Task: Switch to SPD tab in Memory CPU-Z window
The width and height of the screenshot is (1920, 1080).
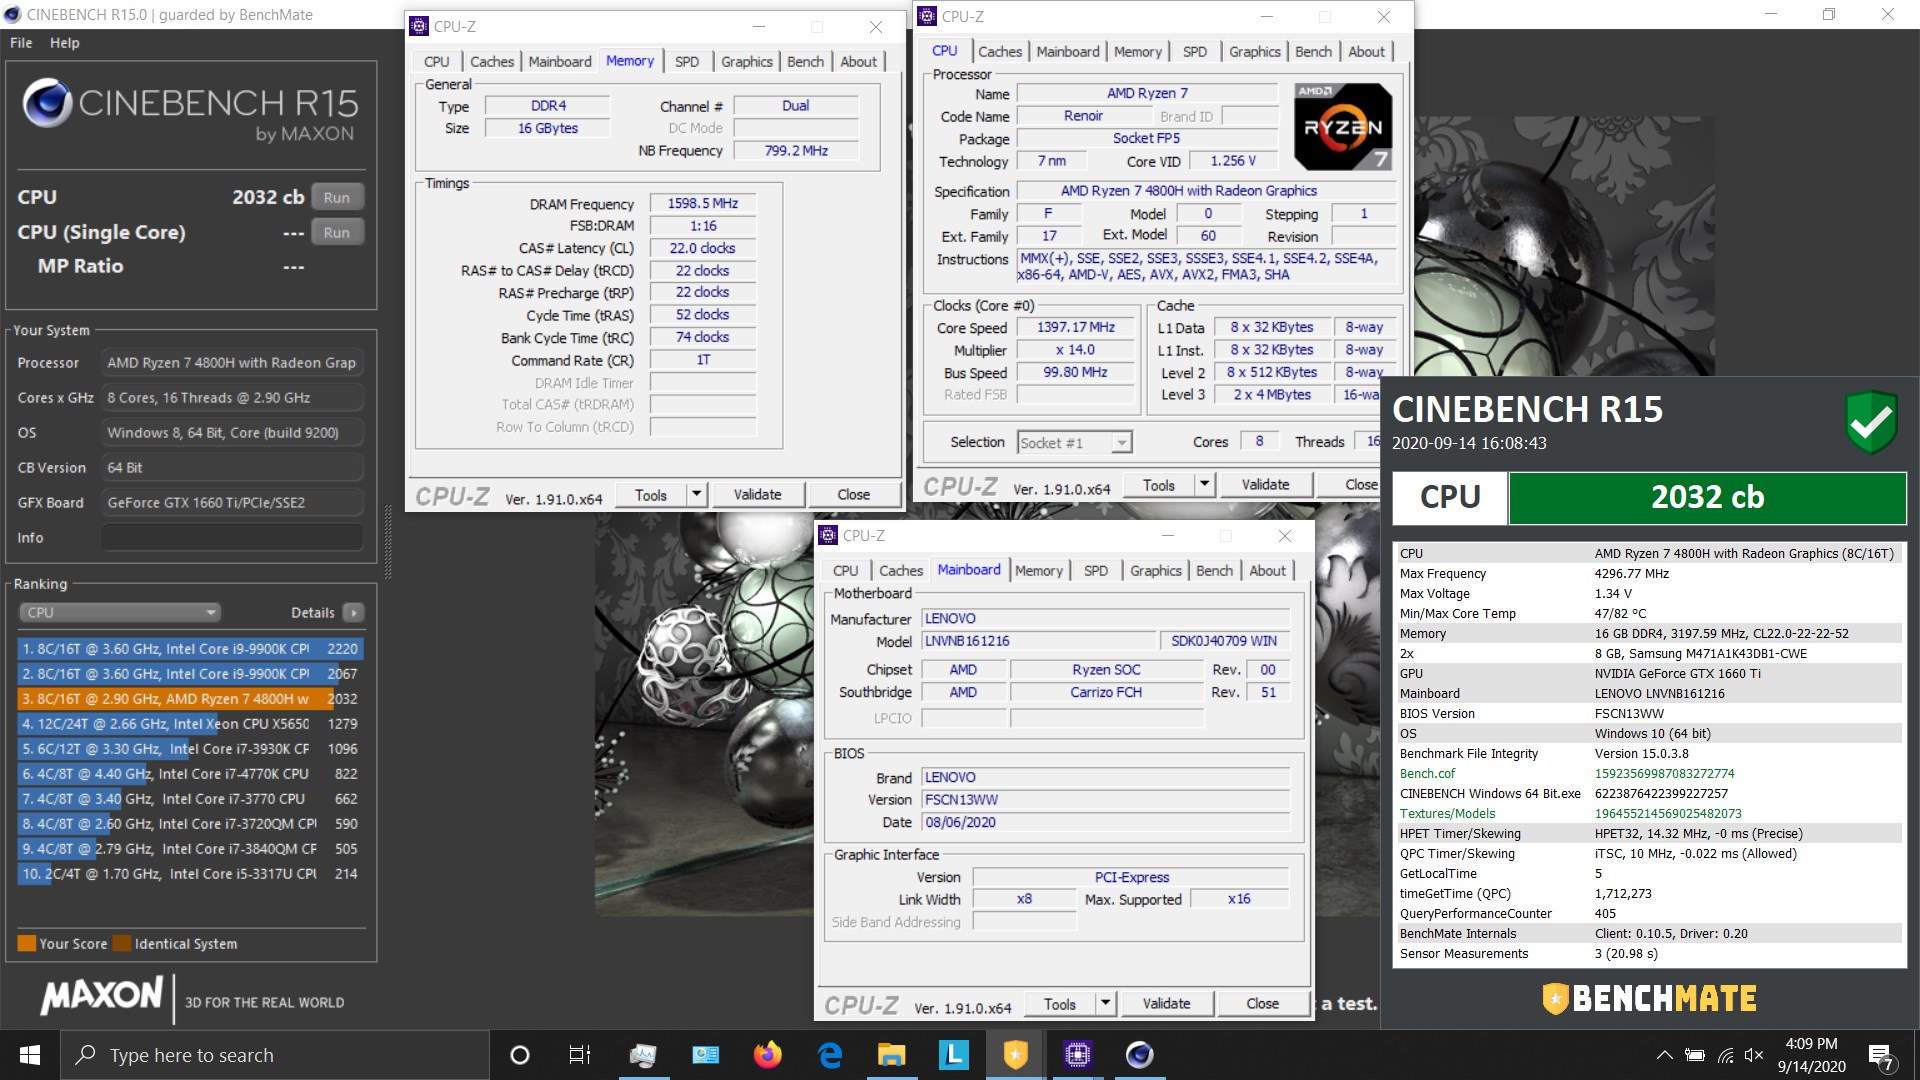Action: (x=687, y=62)
